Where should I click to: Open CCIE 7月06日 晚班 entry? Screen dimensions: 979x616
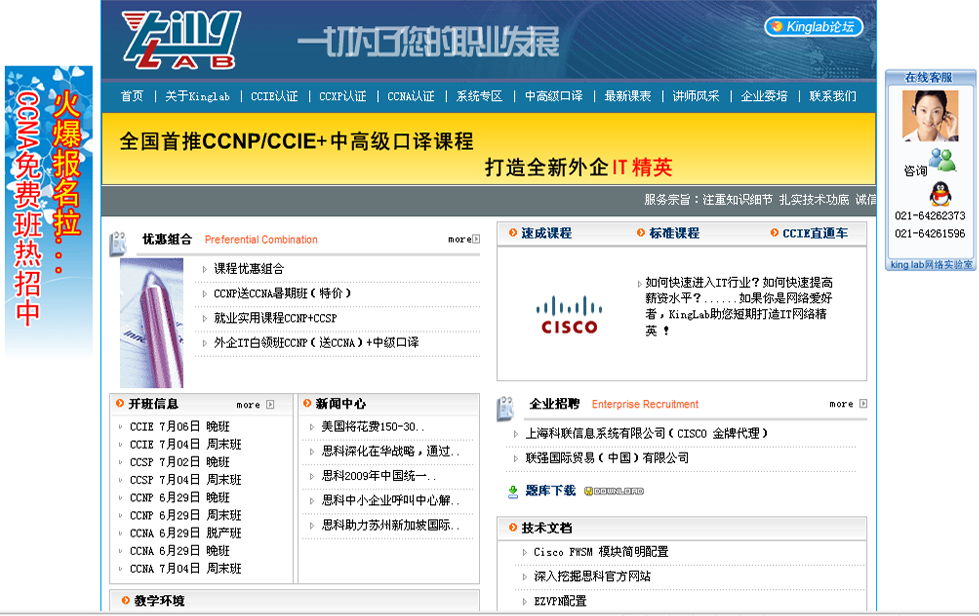(x=180, y=426)
